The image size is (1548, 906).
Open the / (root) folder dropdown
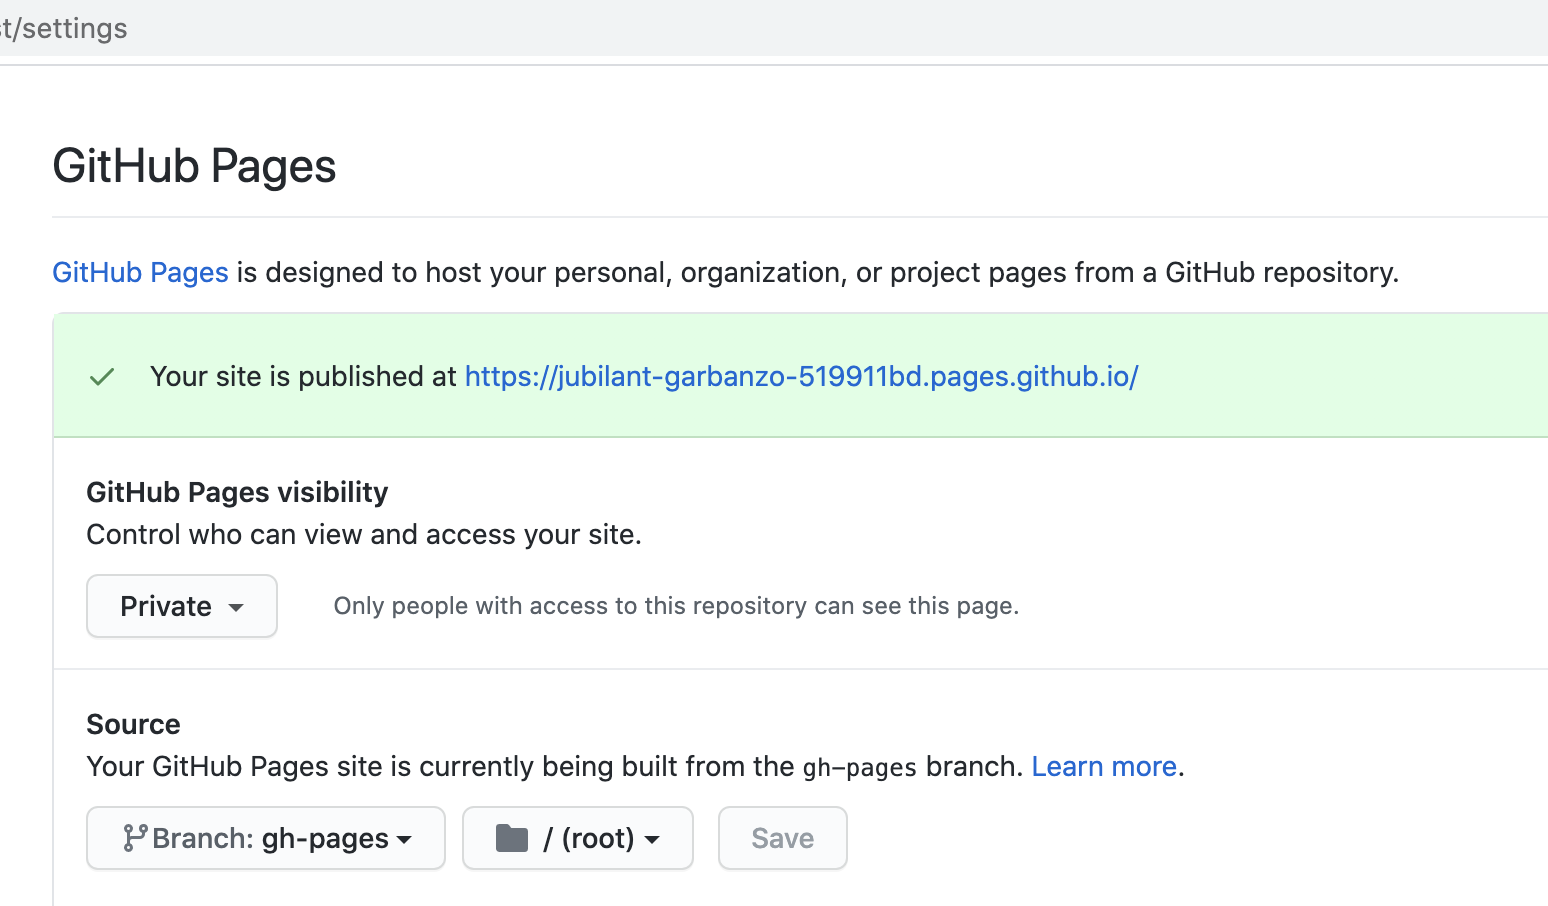578,838
